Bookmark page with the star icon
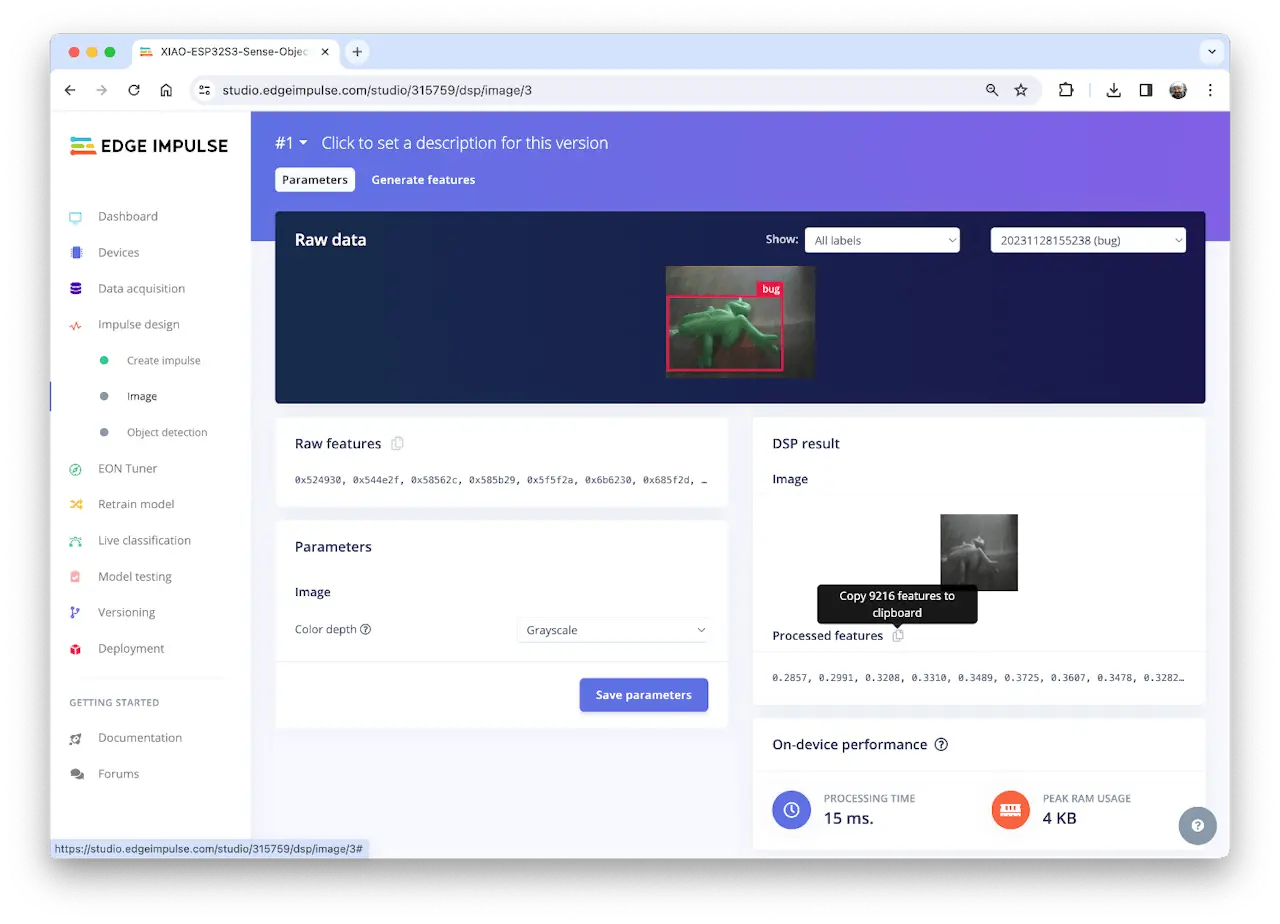 coord(1021,90)
